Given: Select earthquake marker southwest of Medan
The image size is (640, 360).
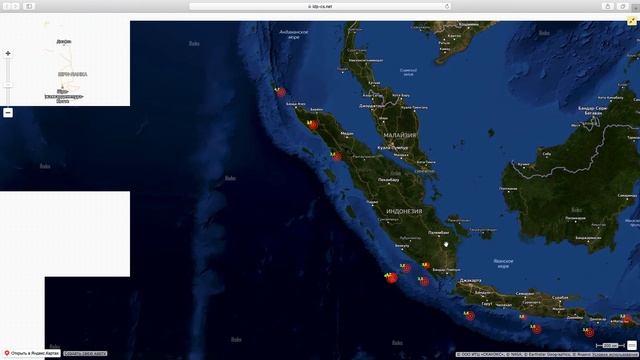Looking at the screenshot, I should pyautogui.click(x=337, y=156).
